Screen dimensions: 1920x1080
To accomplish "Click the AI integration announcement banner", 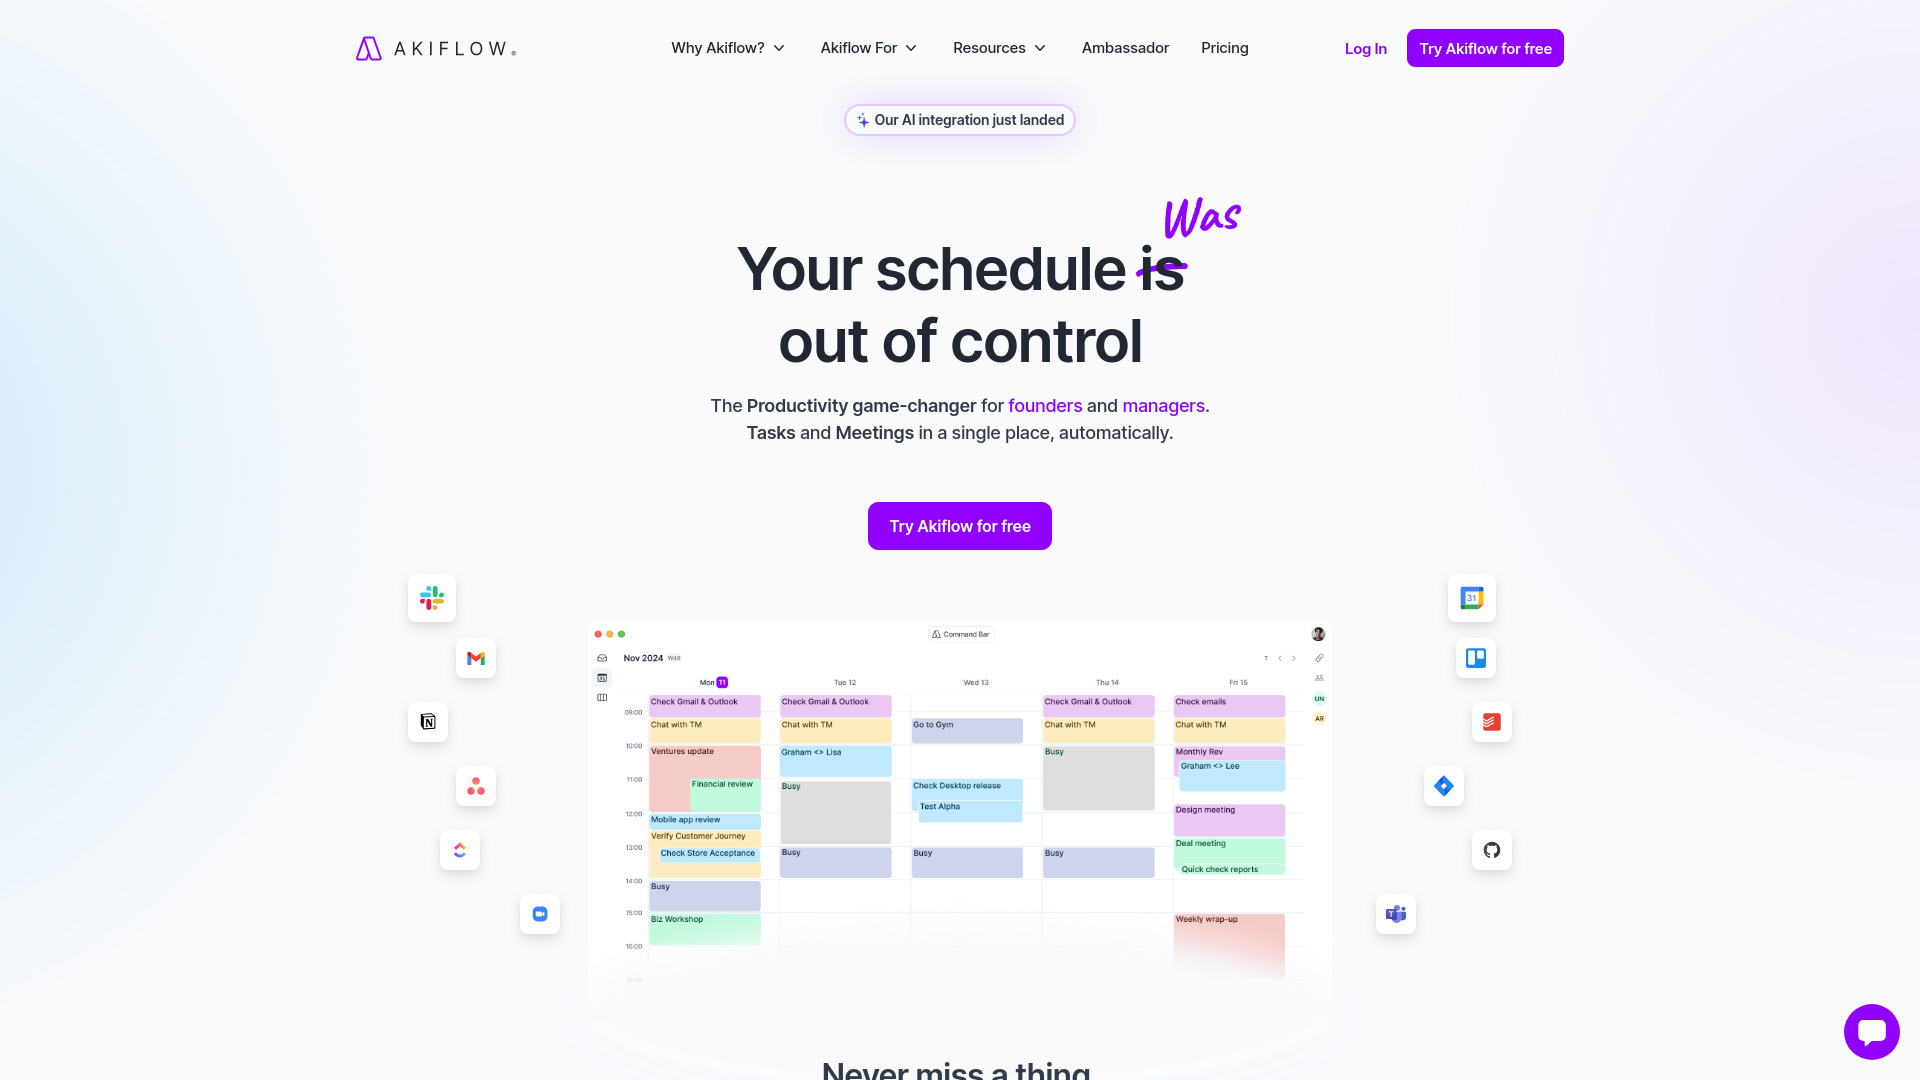I will click(960, 119).
